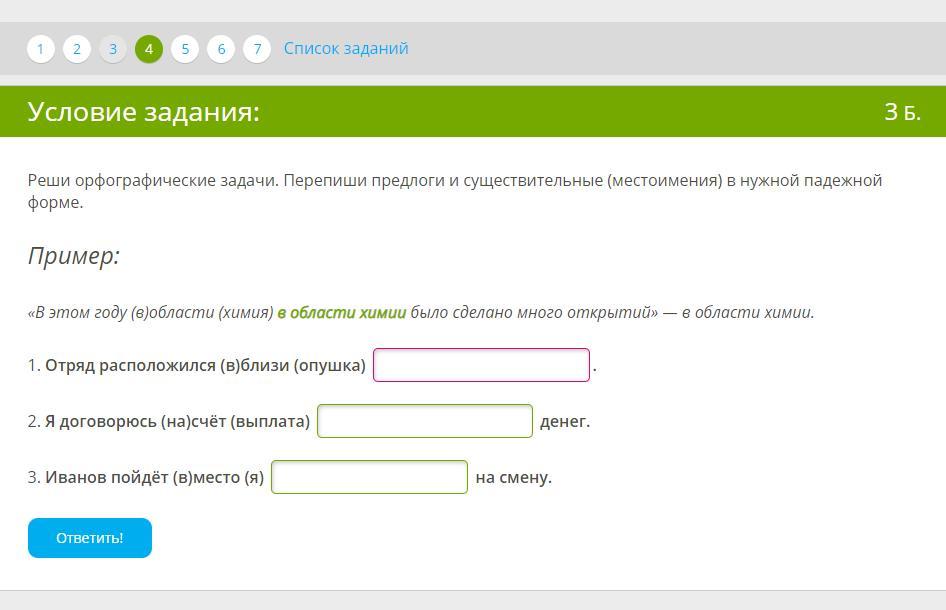Open the Список заданий link
Screen dimensions: 946x610
pyautogui.click(x=346, y=49)
